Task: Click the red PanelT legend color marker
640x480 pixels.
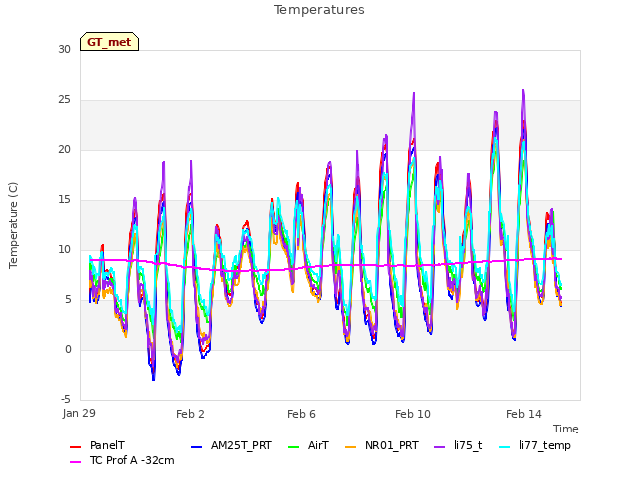Action: coord(76,447)
